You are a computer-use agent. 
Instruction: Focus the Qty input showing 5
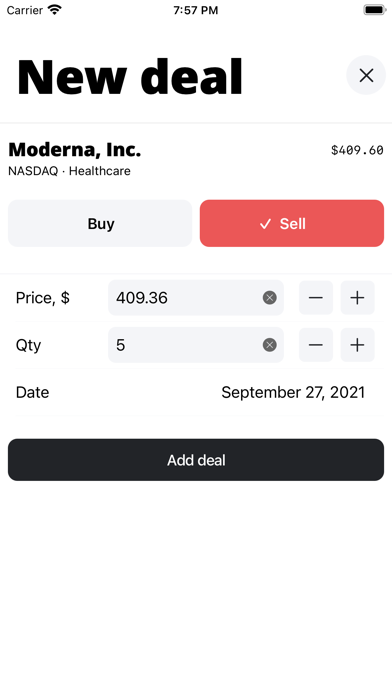[196, 345]
